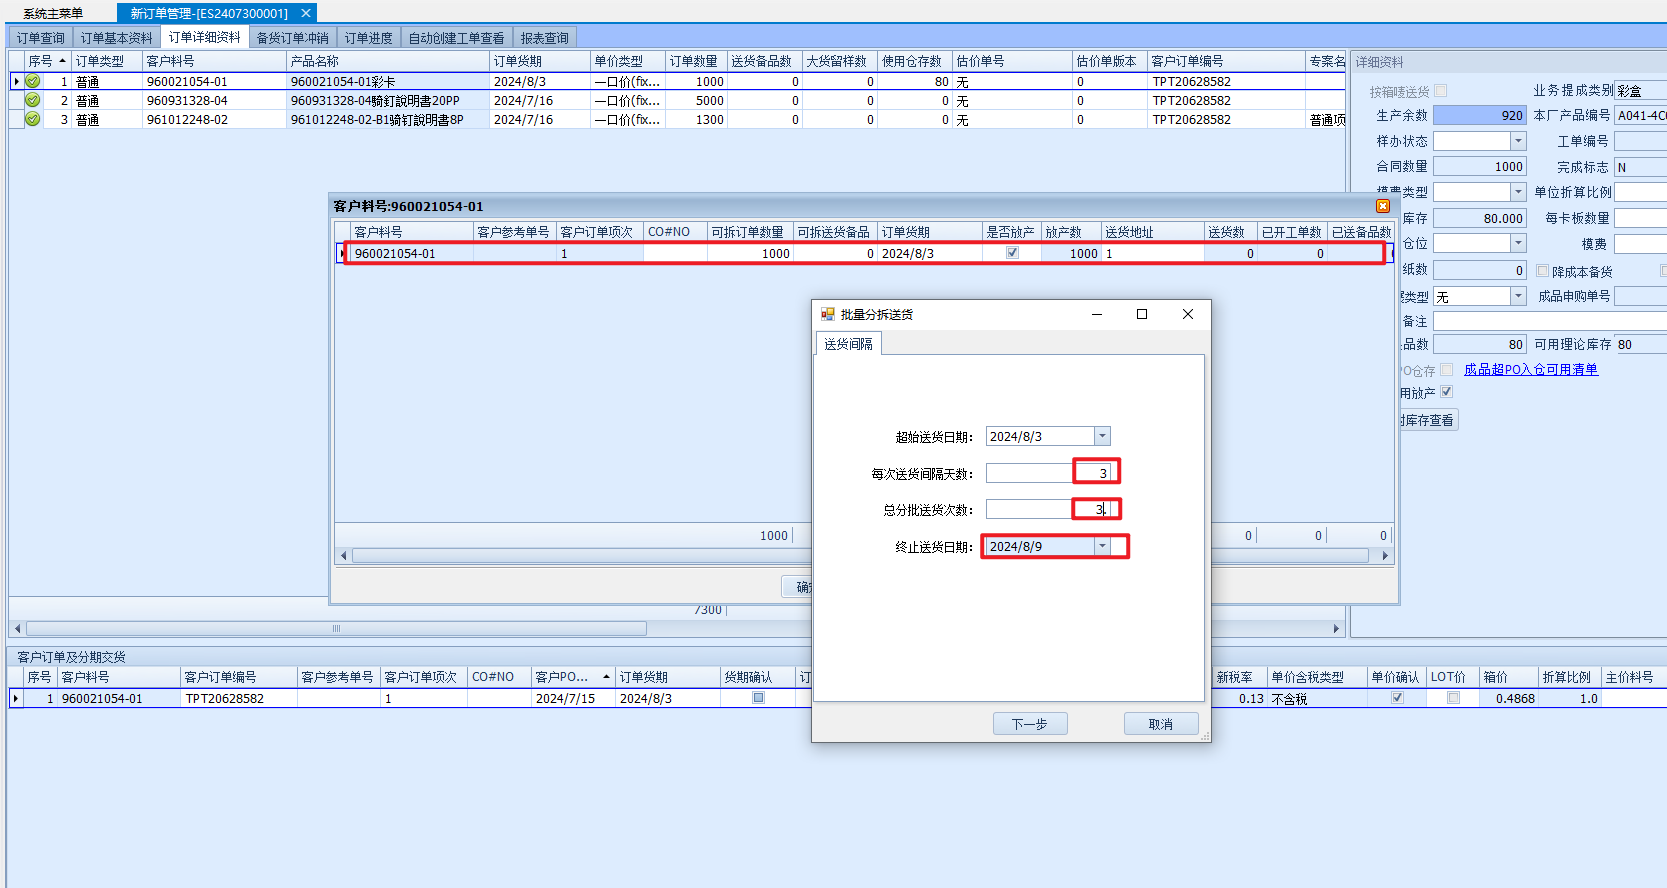
Task: Open the 成品超PO入仓可用清单 link
Action: tap(1531, 369)
